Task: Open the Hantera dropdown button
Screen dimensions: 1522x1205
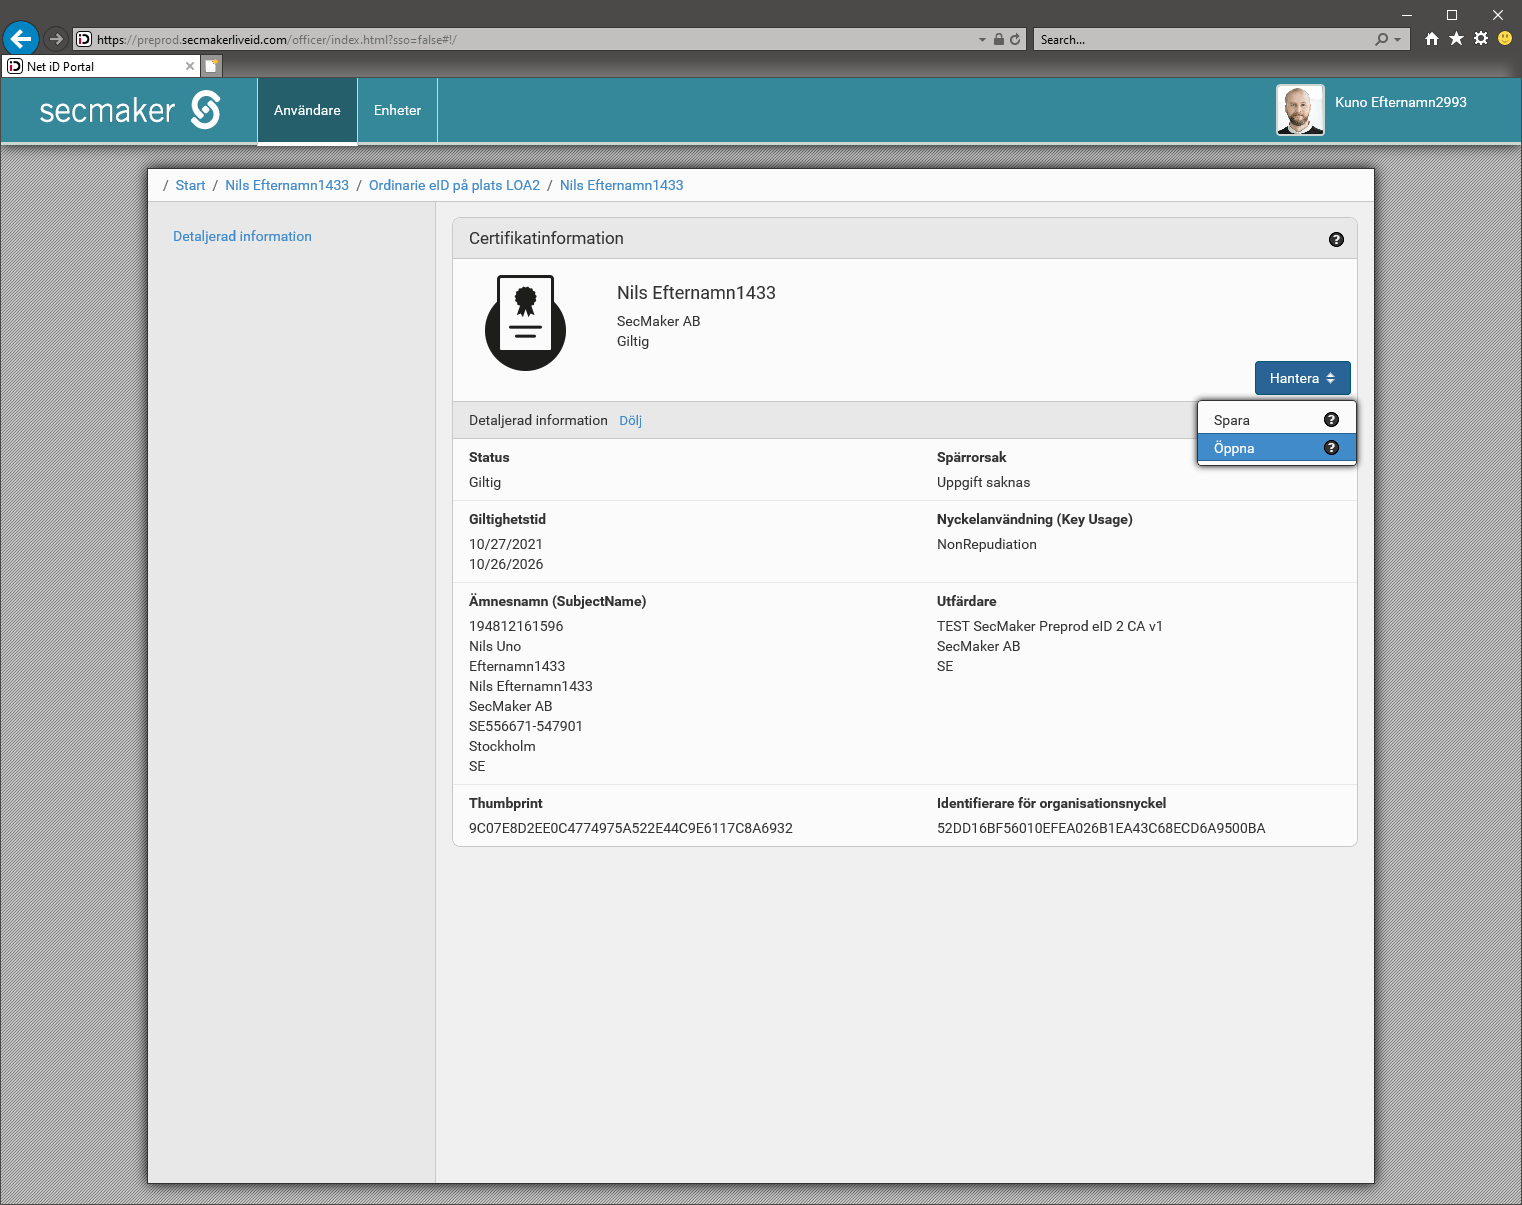Action: (1302, 378)
